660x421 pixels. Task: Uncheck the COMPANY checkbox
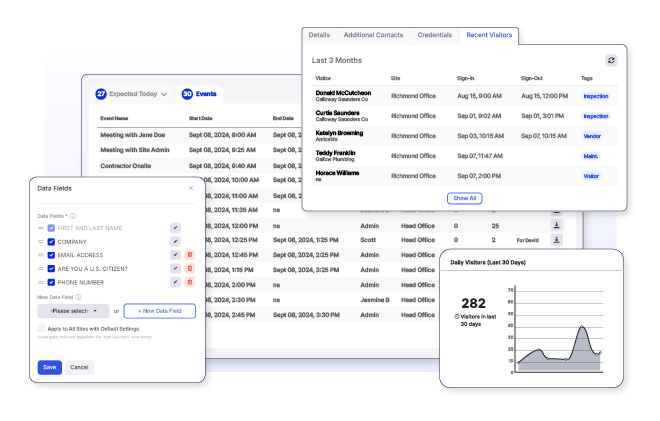click(x=51, y=242)
